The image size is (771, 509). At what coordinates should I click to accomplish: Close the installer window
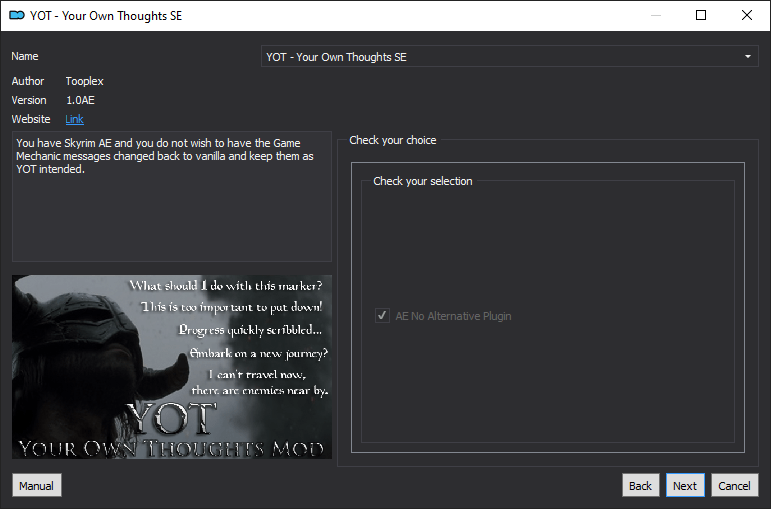[x=746, y=15]
